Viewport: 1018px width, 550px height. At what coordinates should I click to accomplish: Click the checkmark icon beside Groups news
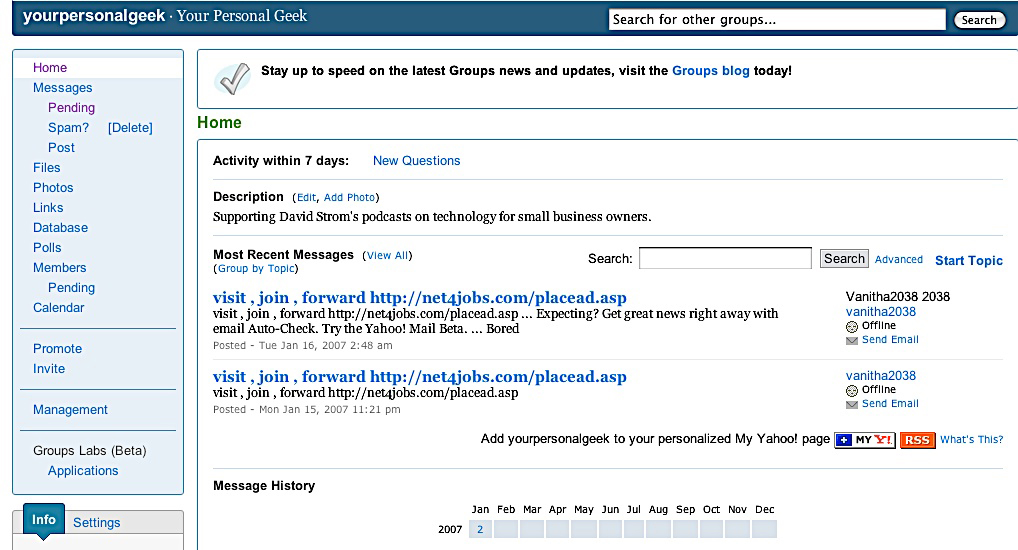234,79
